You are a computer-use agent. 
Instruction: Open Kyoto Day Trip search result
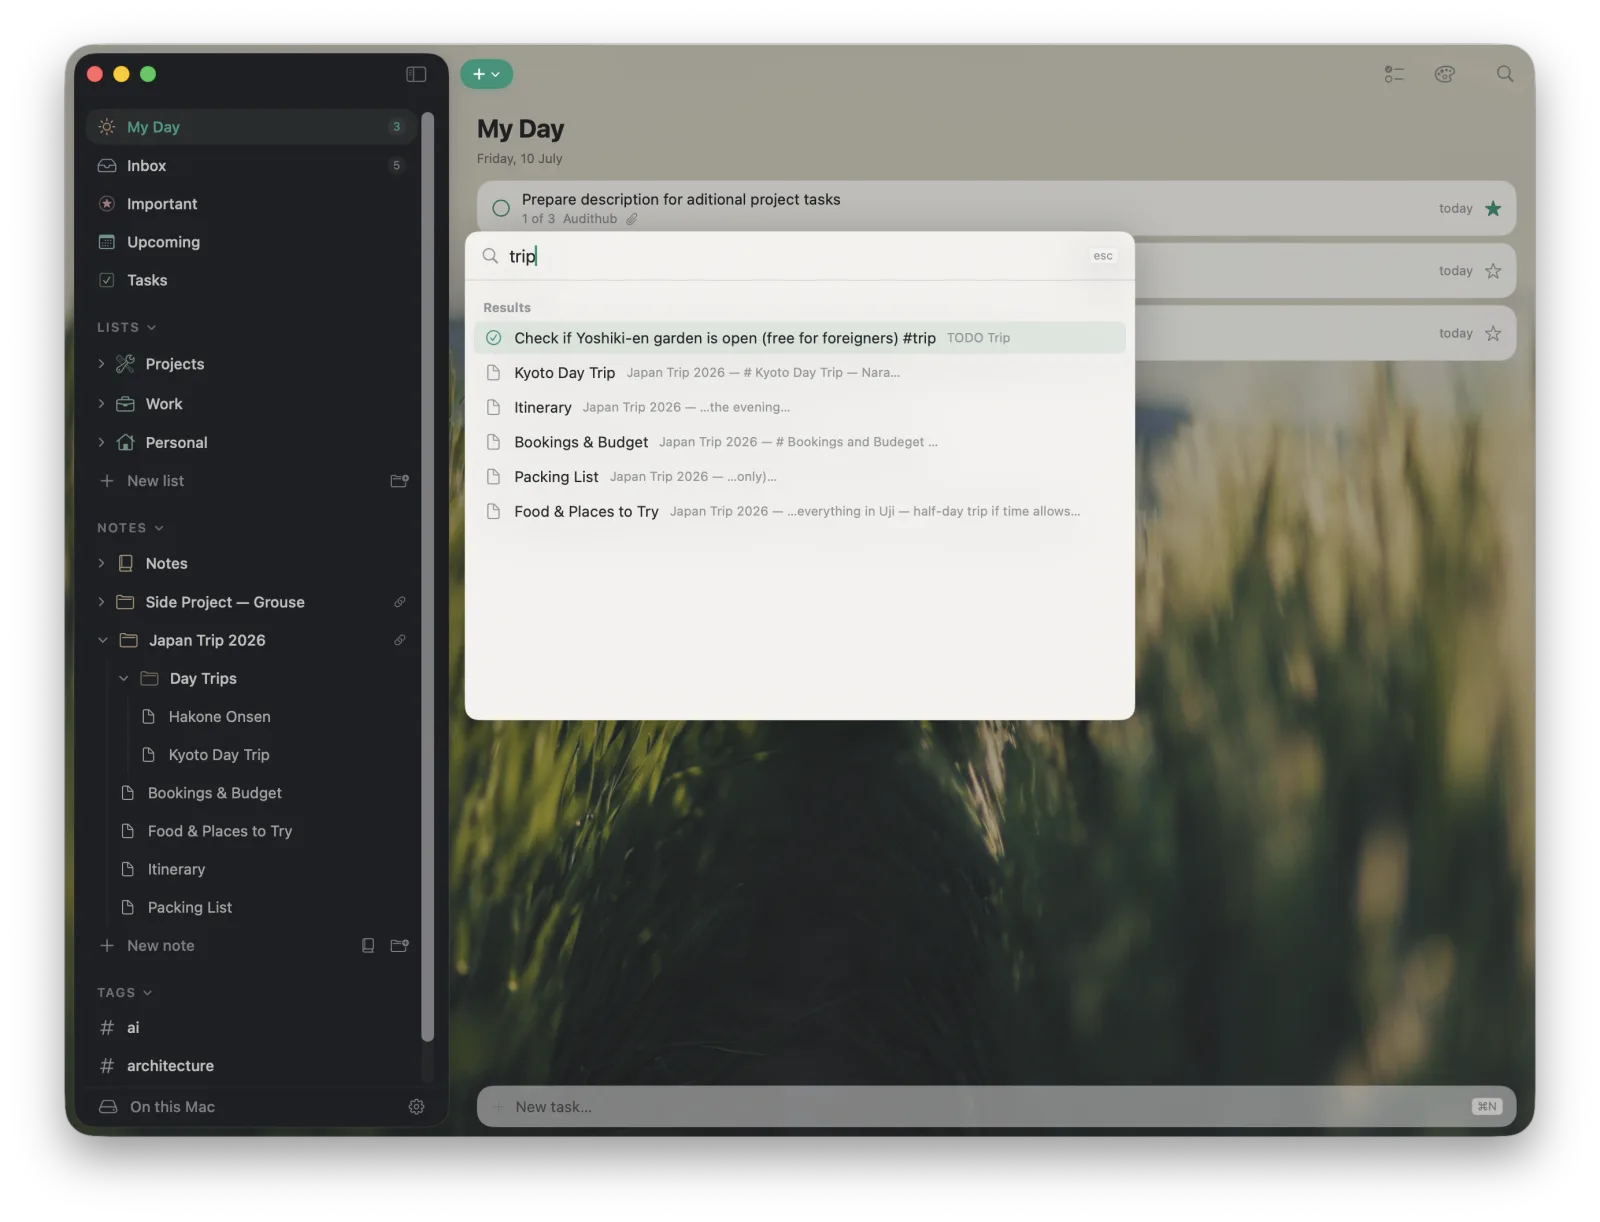click(x=799, y=373)
